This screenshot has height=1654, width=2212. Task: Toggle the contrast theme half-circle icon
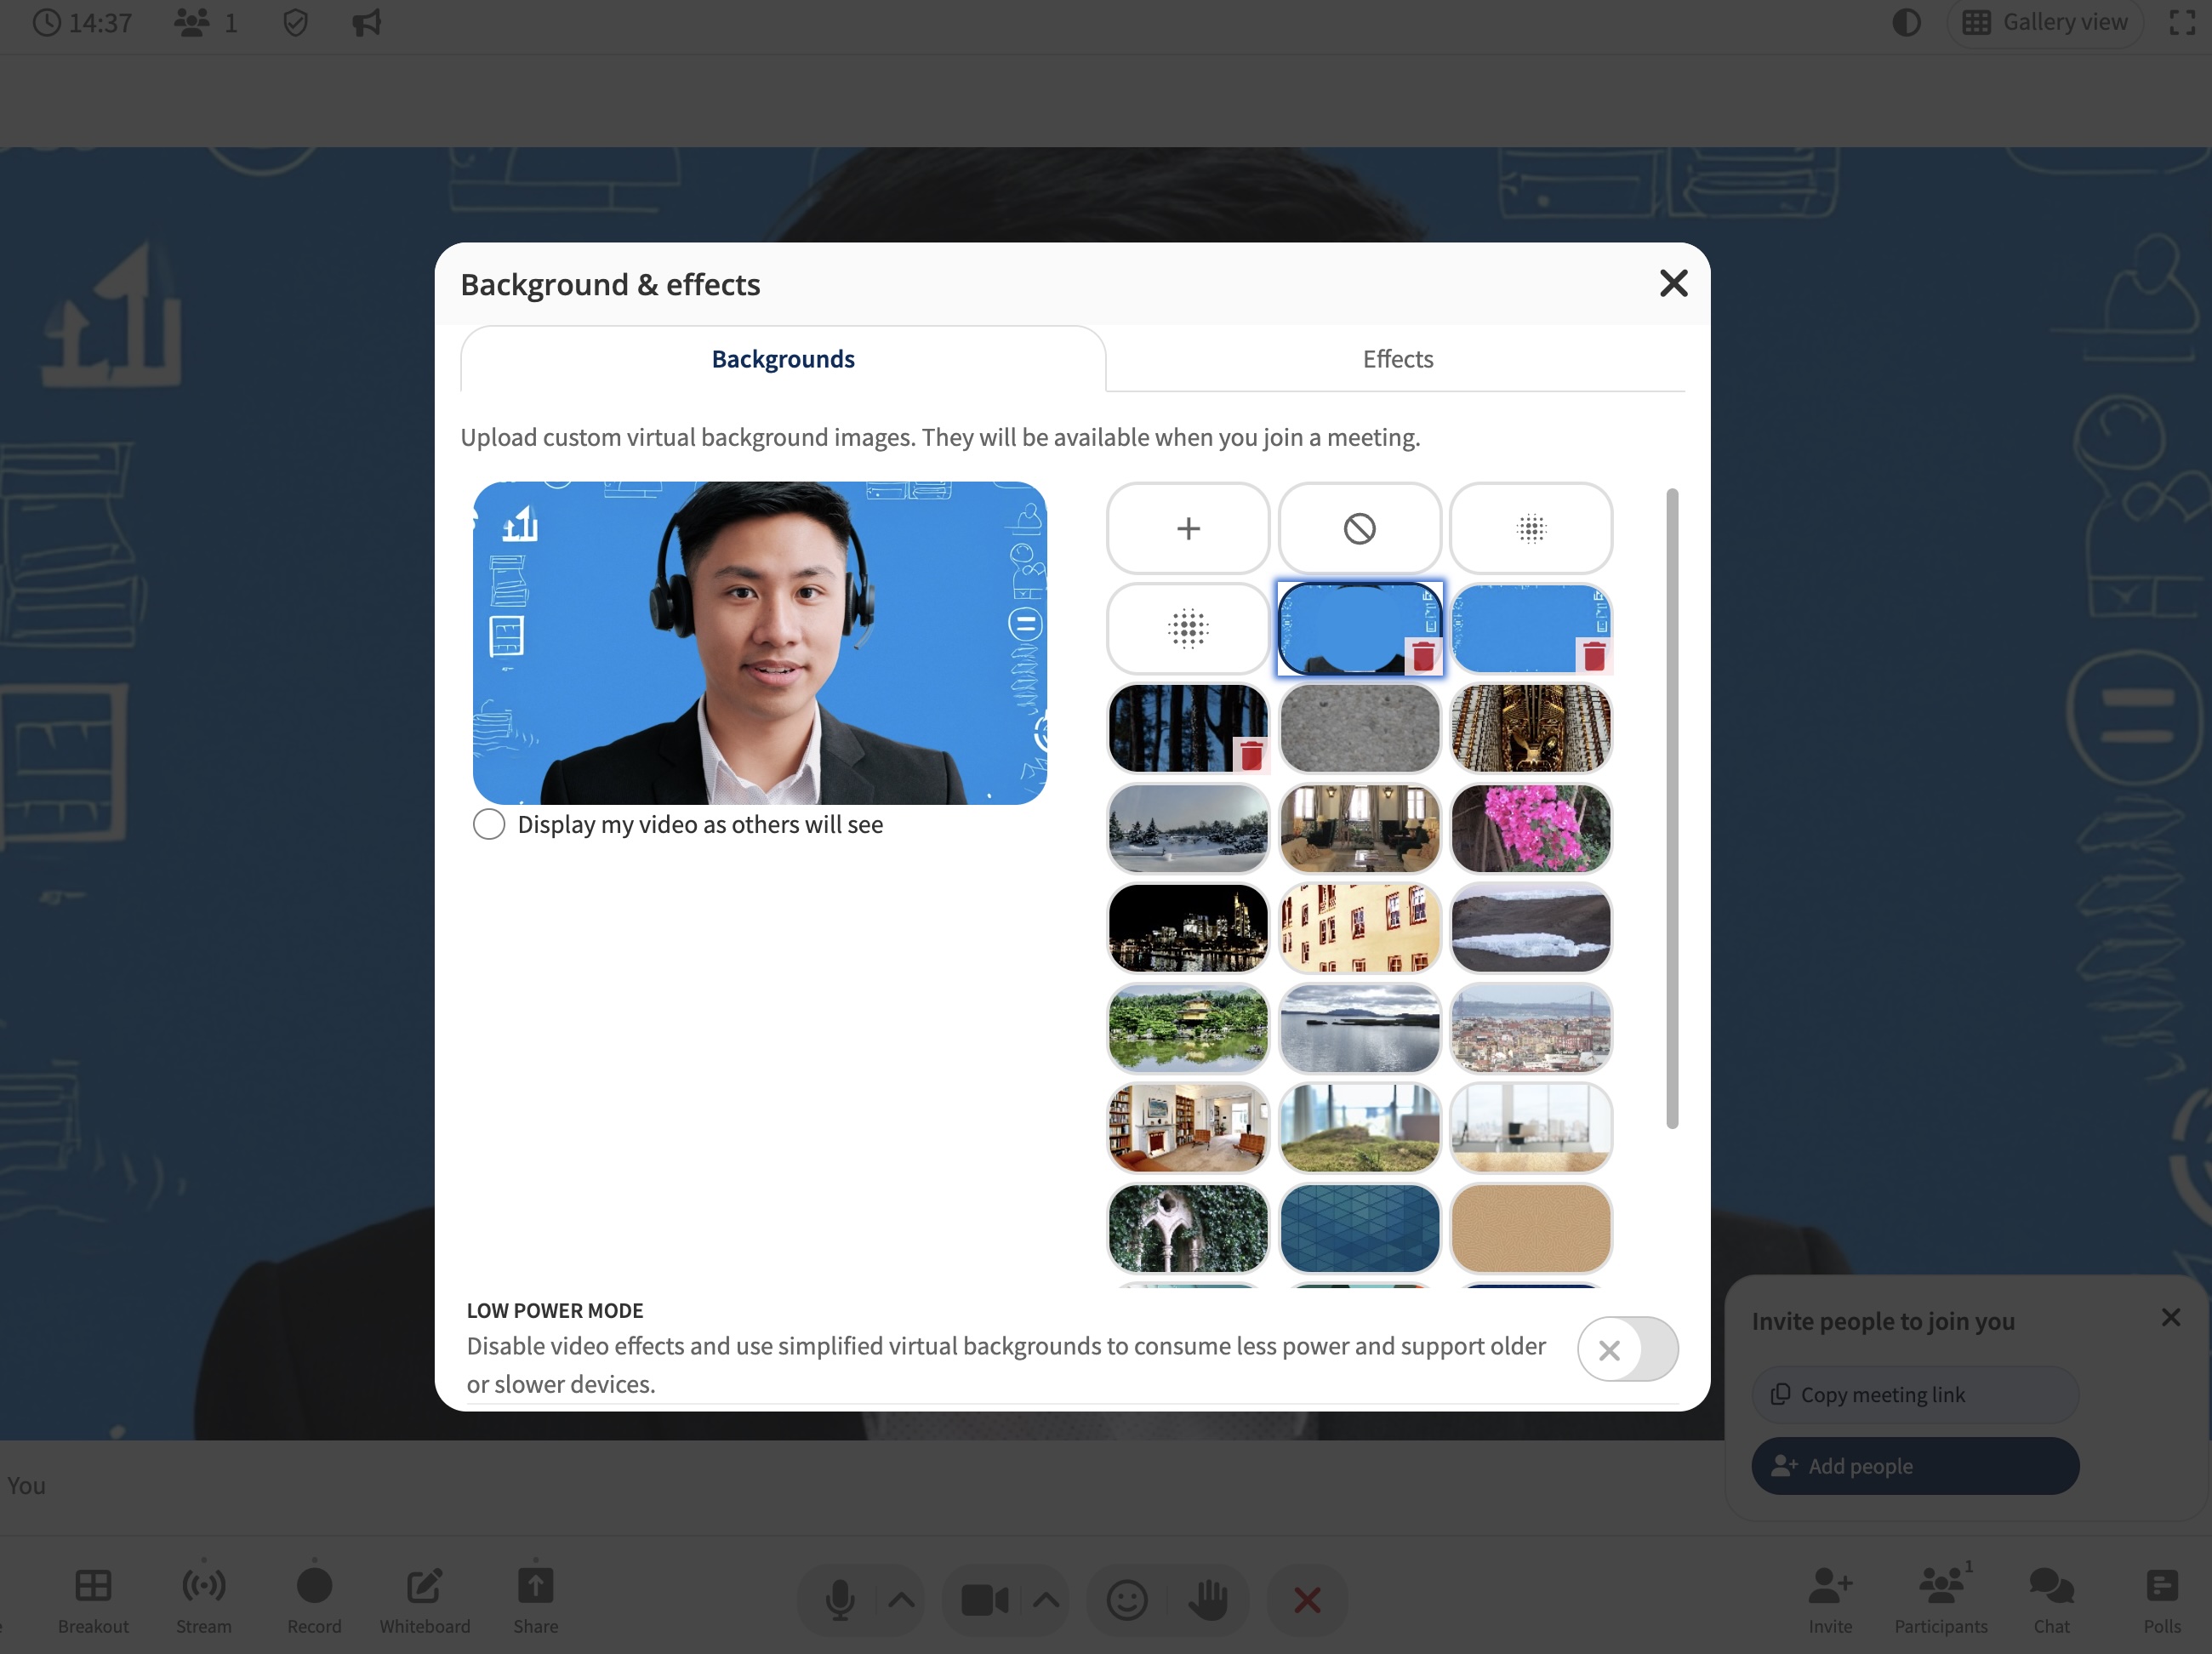point(1906,22)
